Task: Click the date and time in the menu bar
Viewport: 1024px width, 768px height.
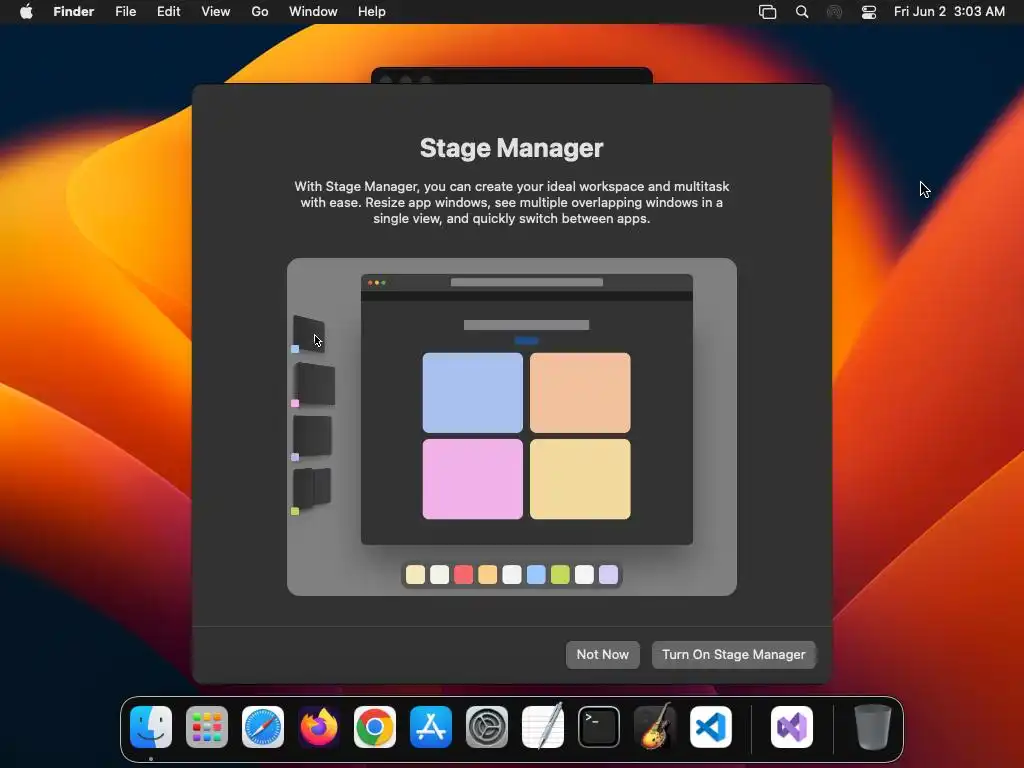Action: [949, 12]
